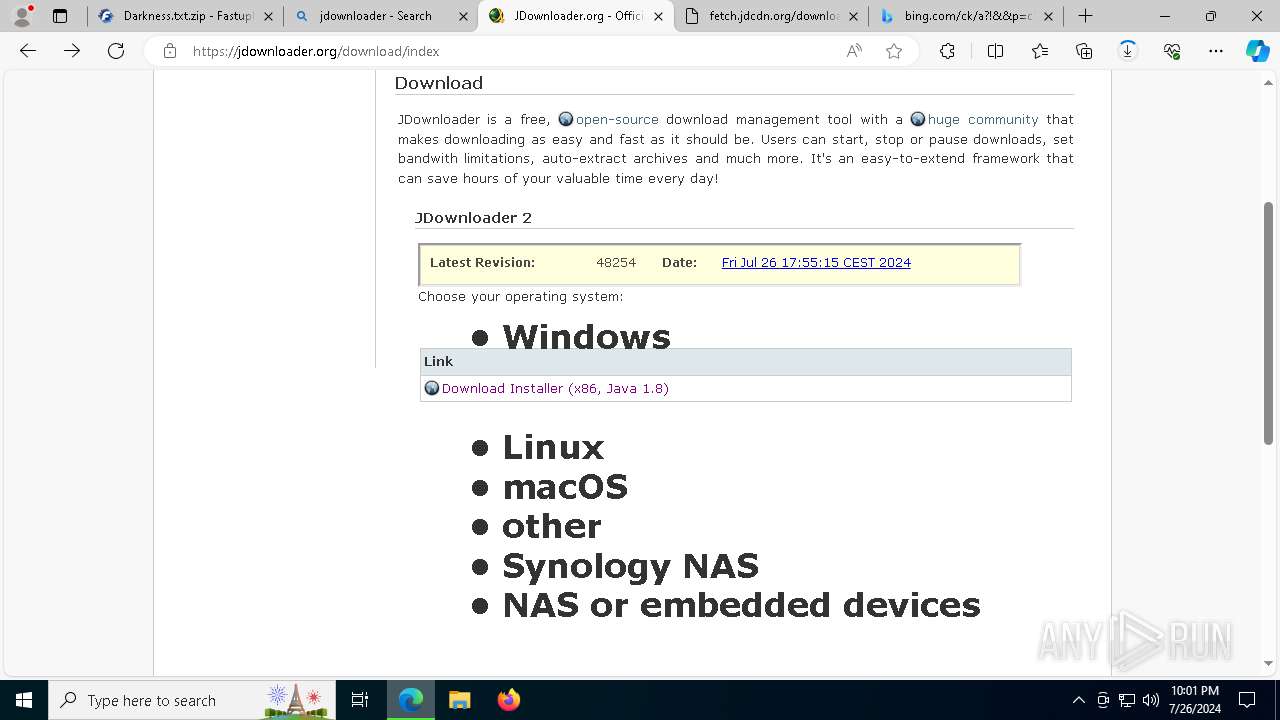Screen dimensions: 1280x720
Task: Click revision number 48254
Action: (x=616, y=263)
